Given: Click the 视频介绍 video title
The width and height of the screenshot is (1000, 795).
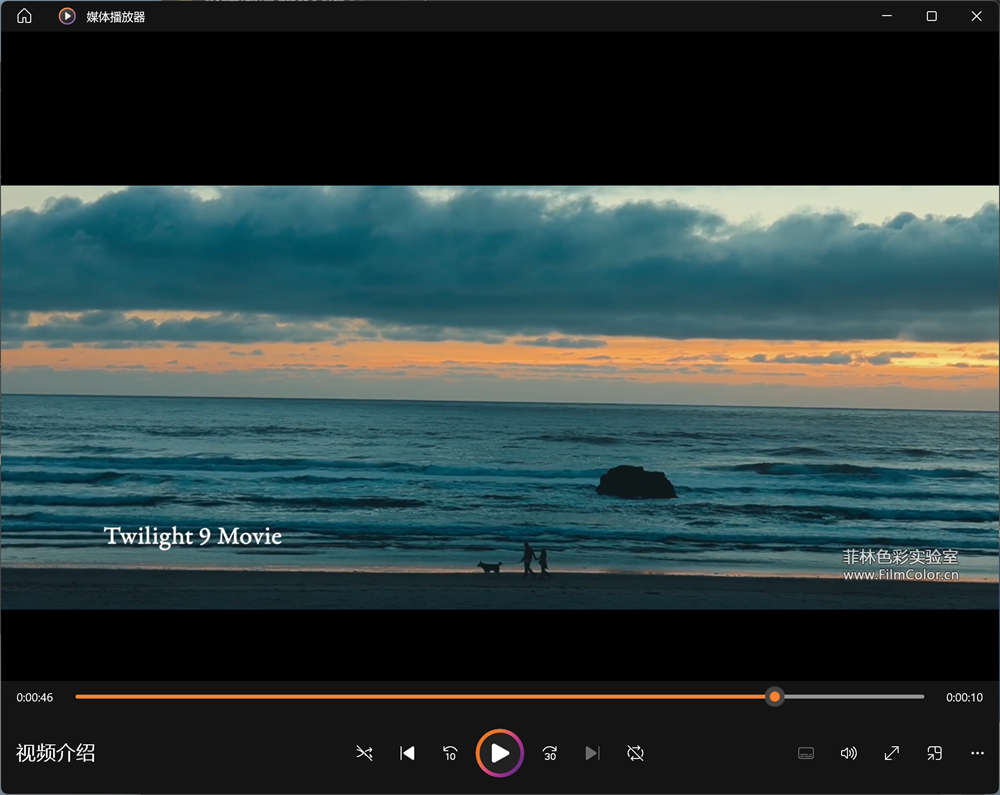Looking at the screenshot, I should 56,753.
